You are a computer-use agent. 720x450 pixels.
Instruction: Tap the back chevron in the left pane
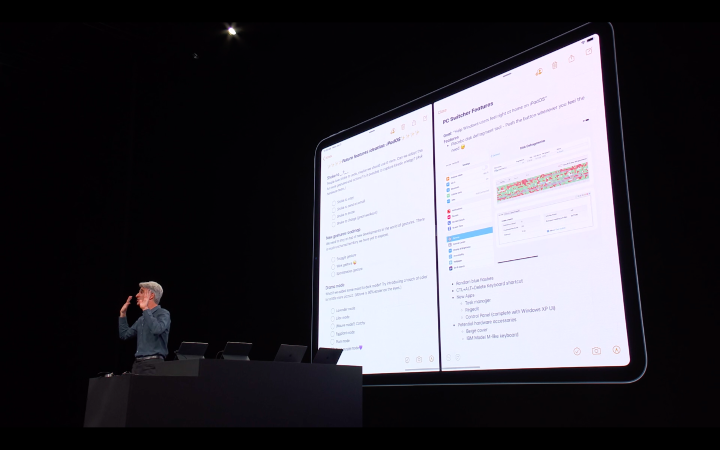click(x=325, y=158)
